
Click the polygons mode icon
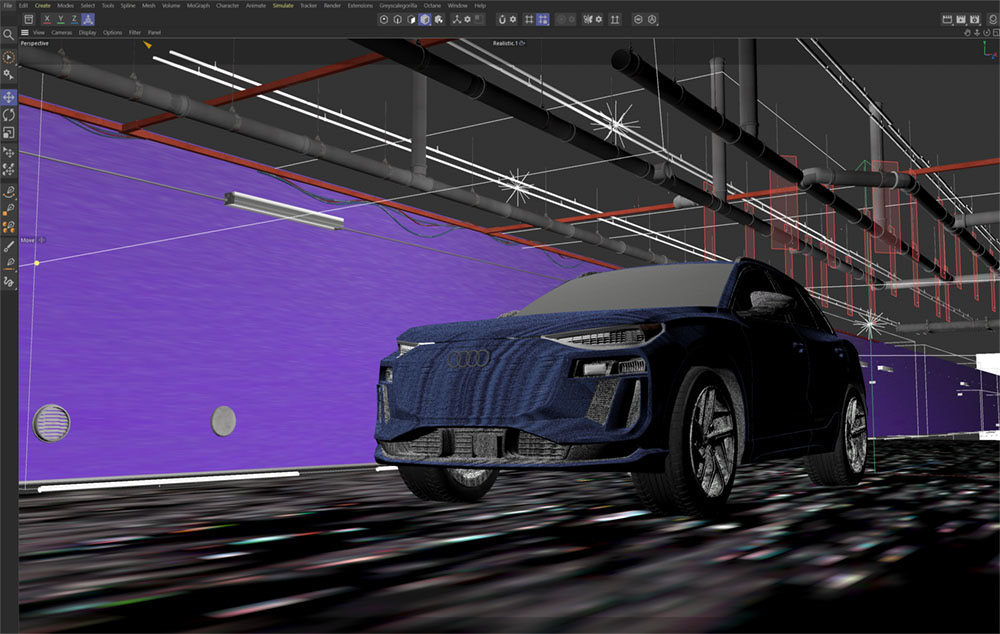pyautogui.click(x=411, y=20)
